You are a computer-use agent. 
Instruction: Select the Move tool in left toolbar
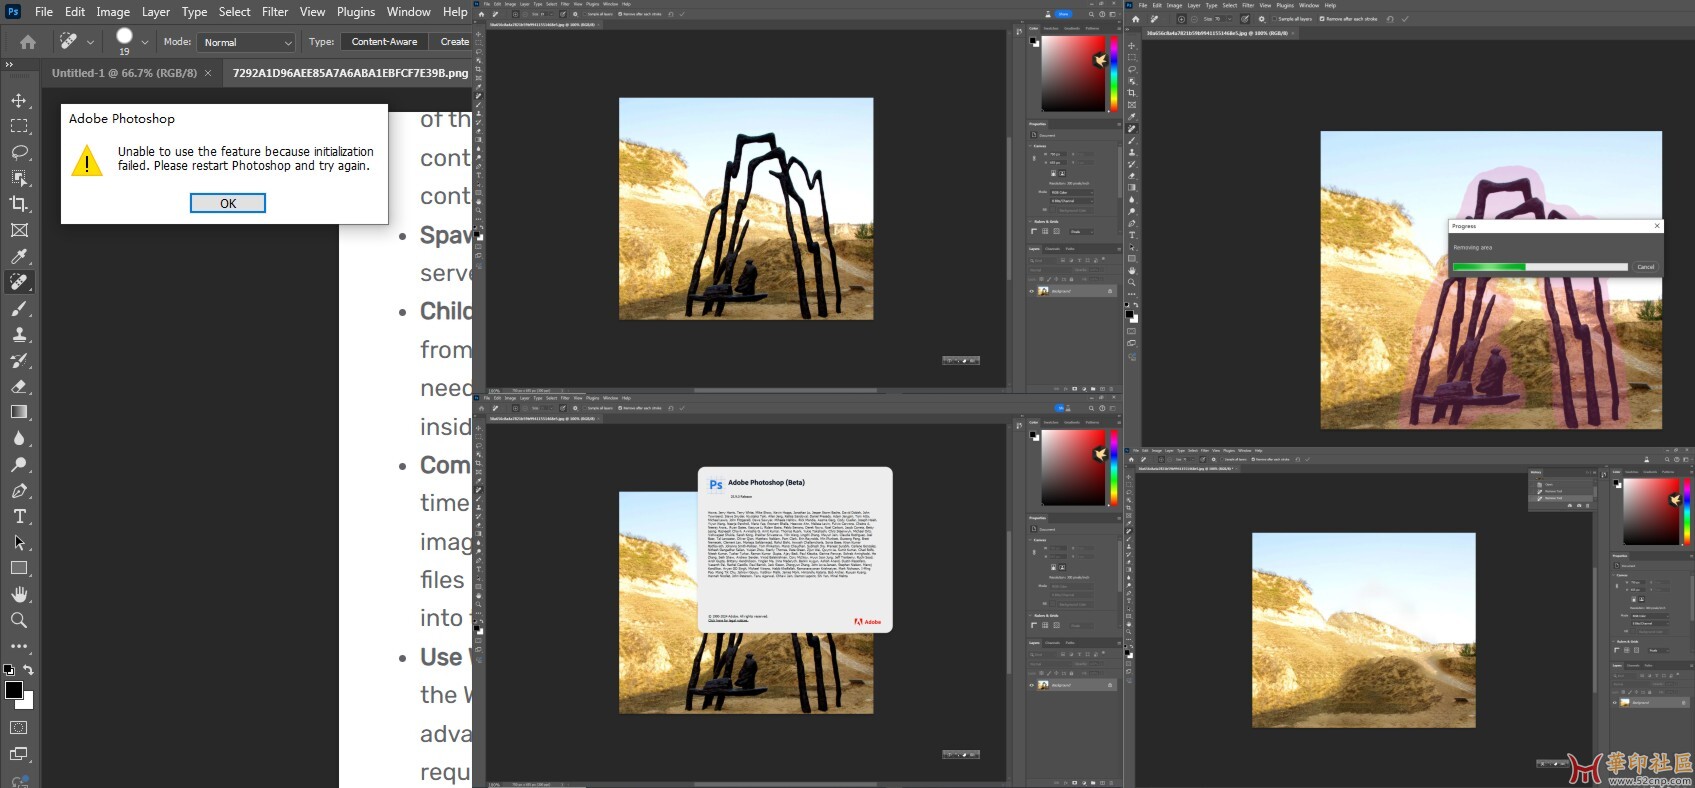[x=19, y=101]
